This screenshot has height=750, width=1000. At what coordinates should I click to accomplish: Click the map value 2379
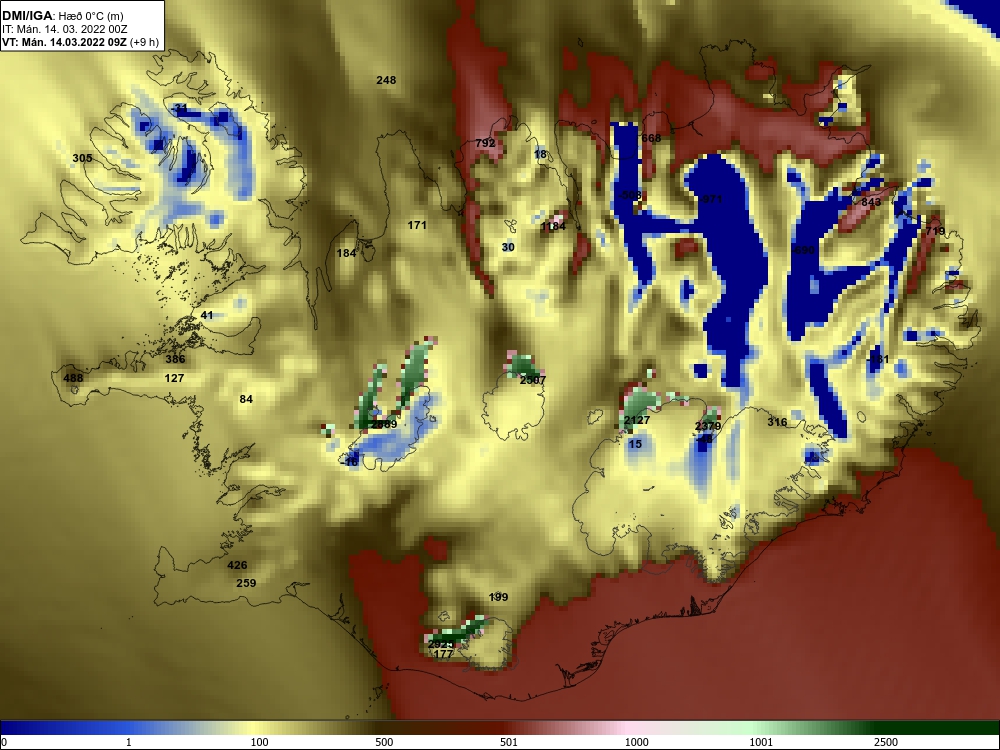(x=708, y=426)
